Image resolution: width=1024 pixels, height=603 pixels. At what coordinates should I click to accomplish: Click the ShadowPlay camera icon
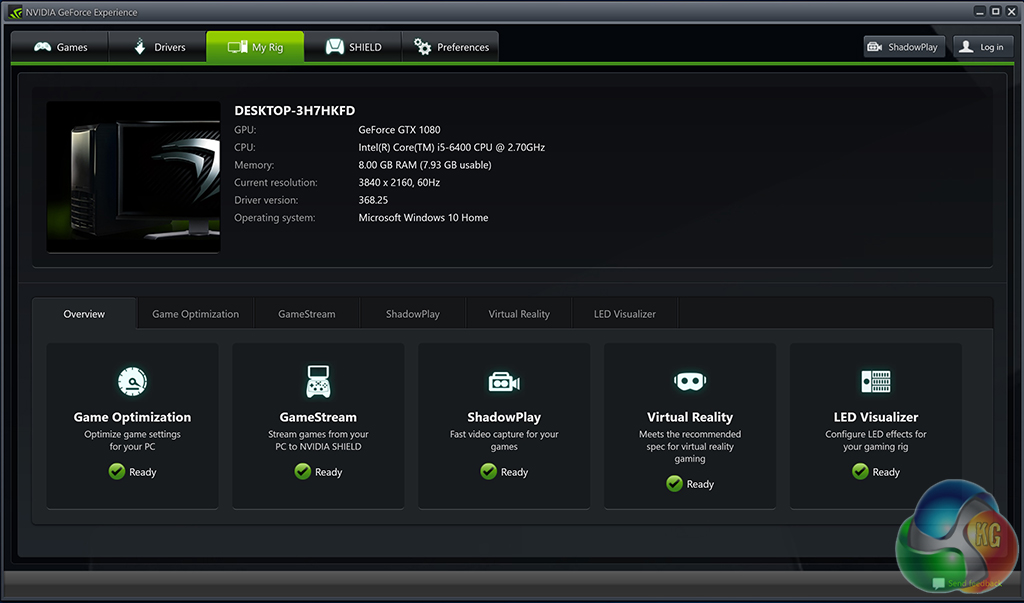coord(504,381)
